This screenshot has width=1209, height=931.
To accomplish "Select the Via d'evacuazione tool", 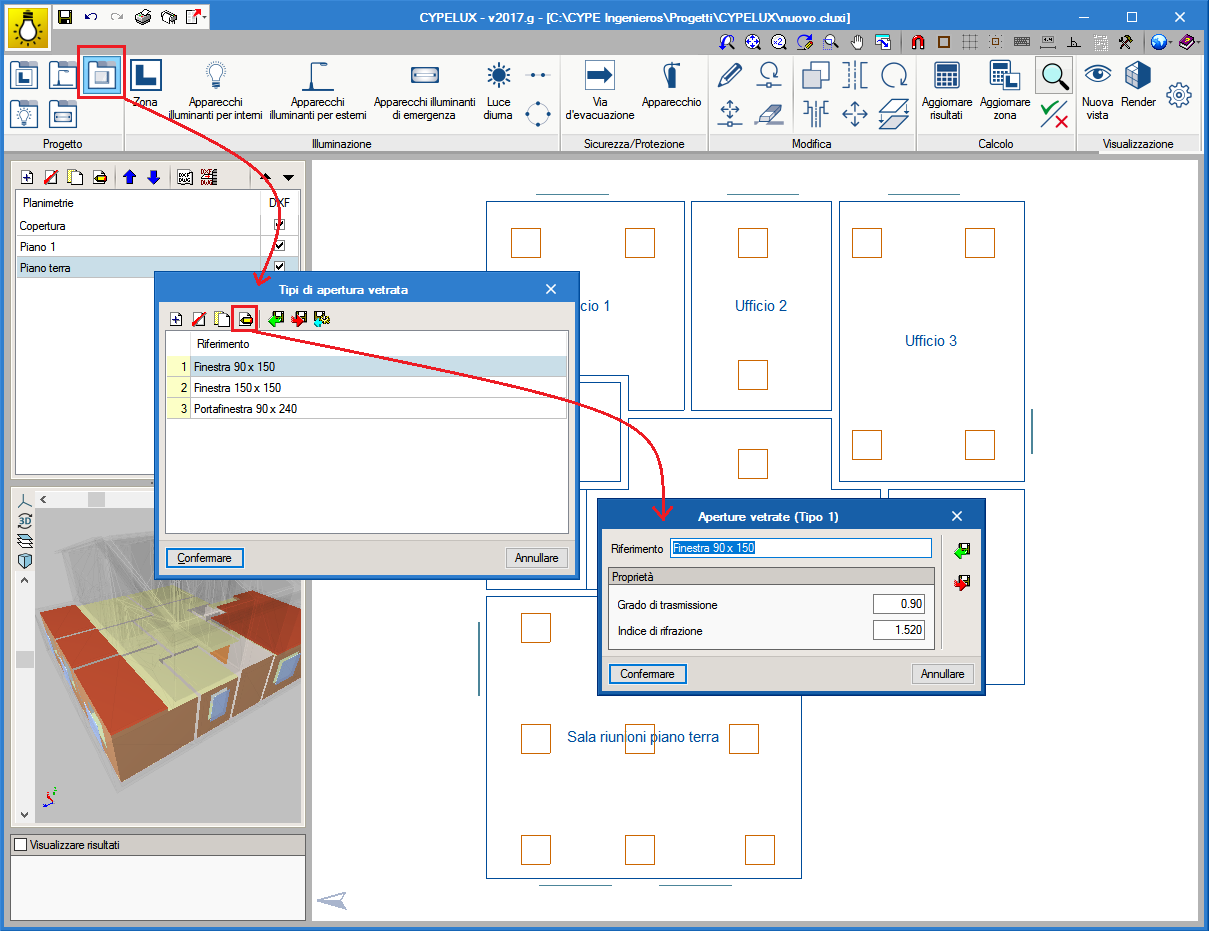I will (x=600, y=90).
